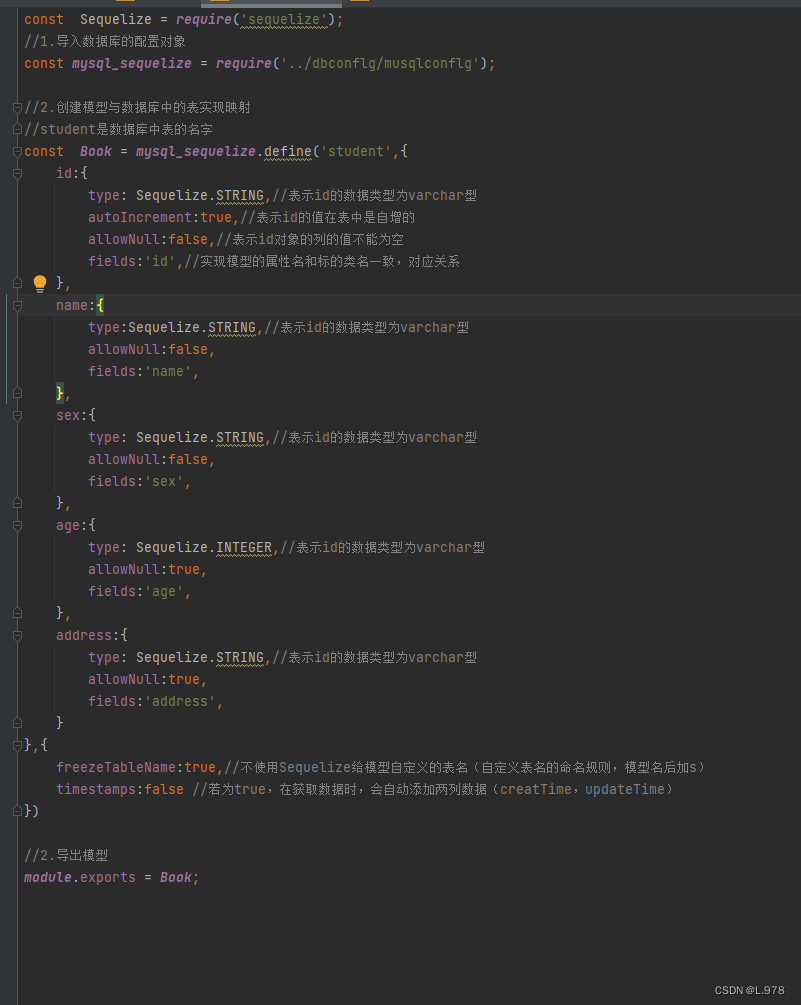Collapse the address:{ property block

click(17, 636)
